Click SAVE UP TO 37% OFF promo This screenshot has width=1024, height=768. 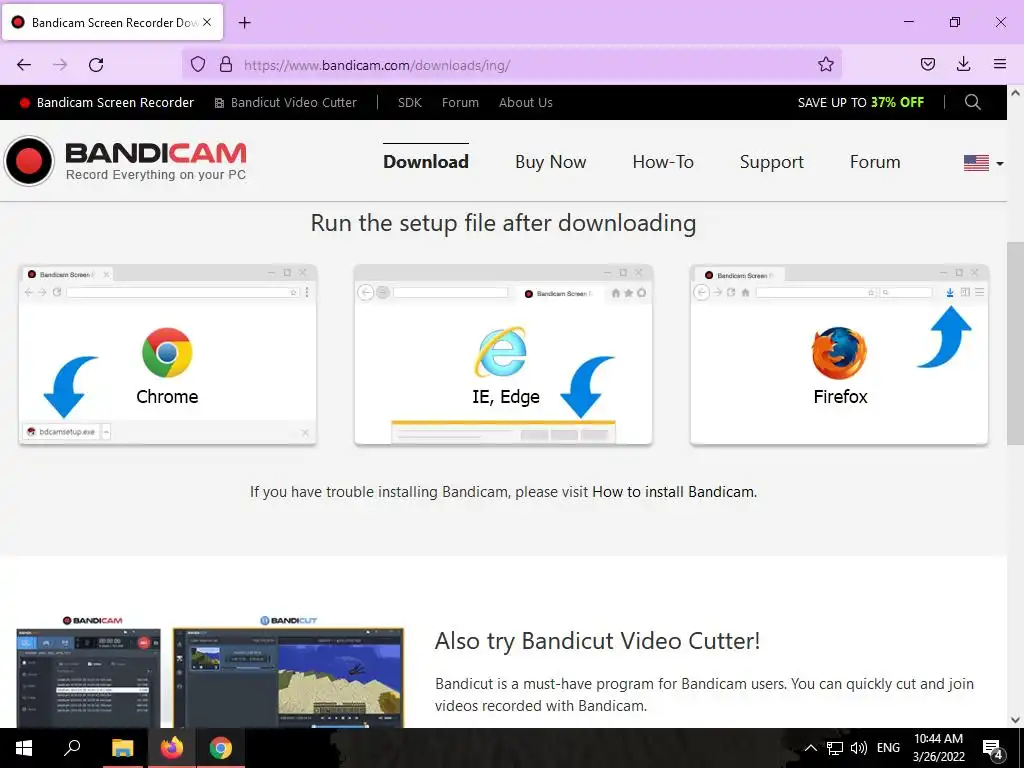[861, 103]
